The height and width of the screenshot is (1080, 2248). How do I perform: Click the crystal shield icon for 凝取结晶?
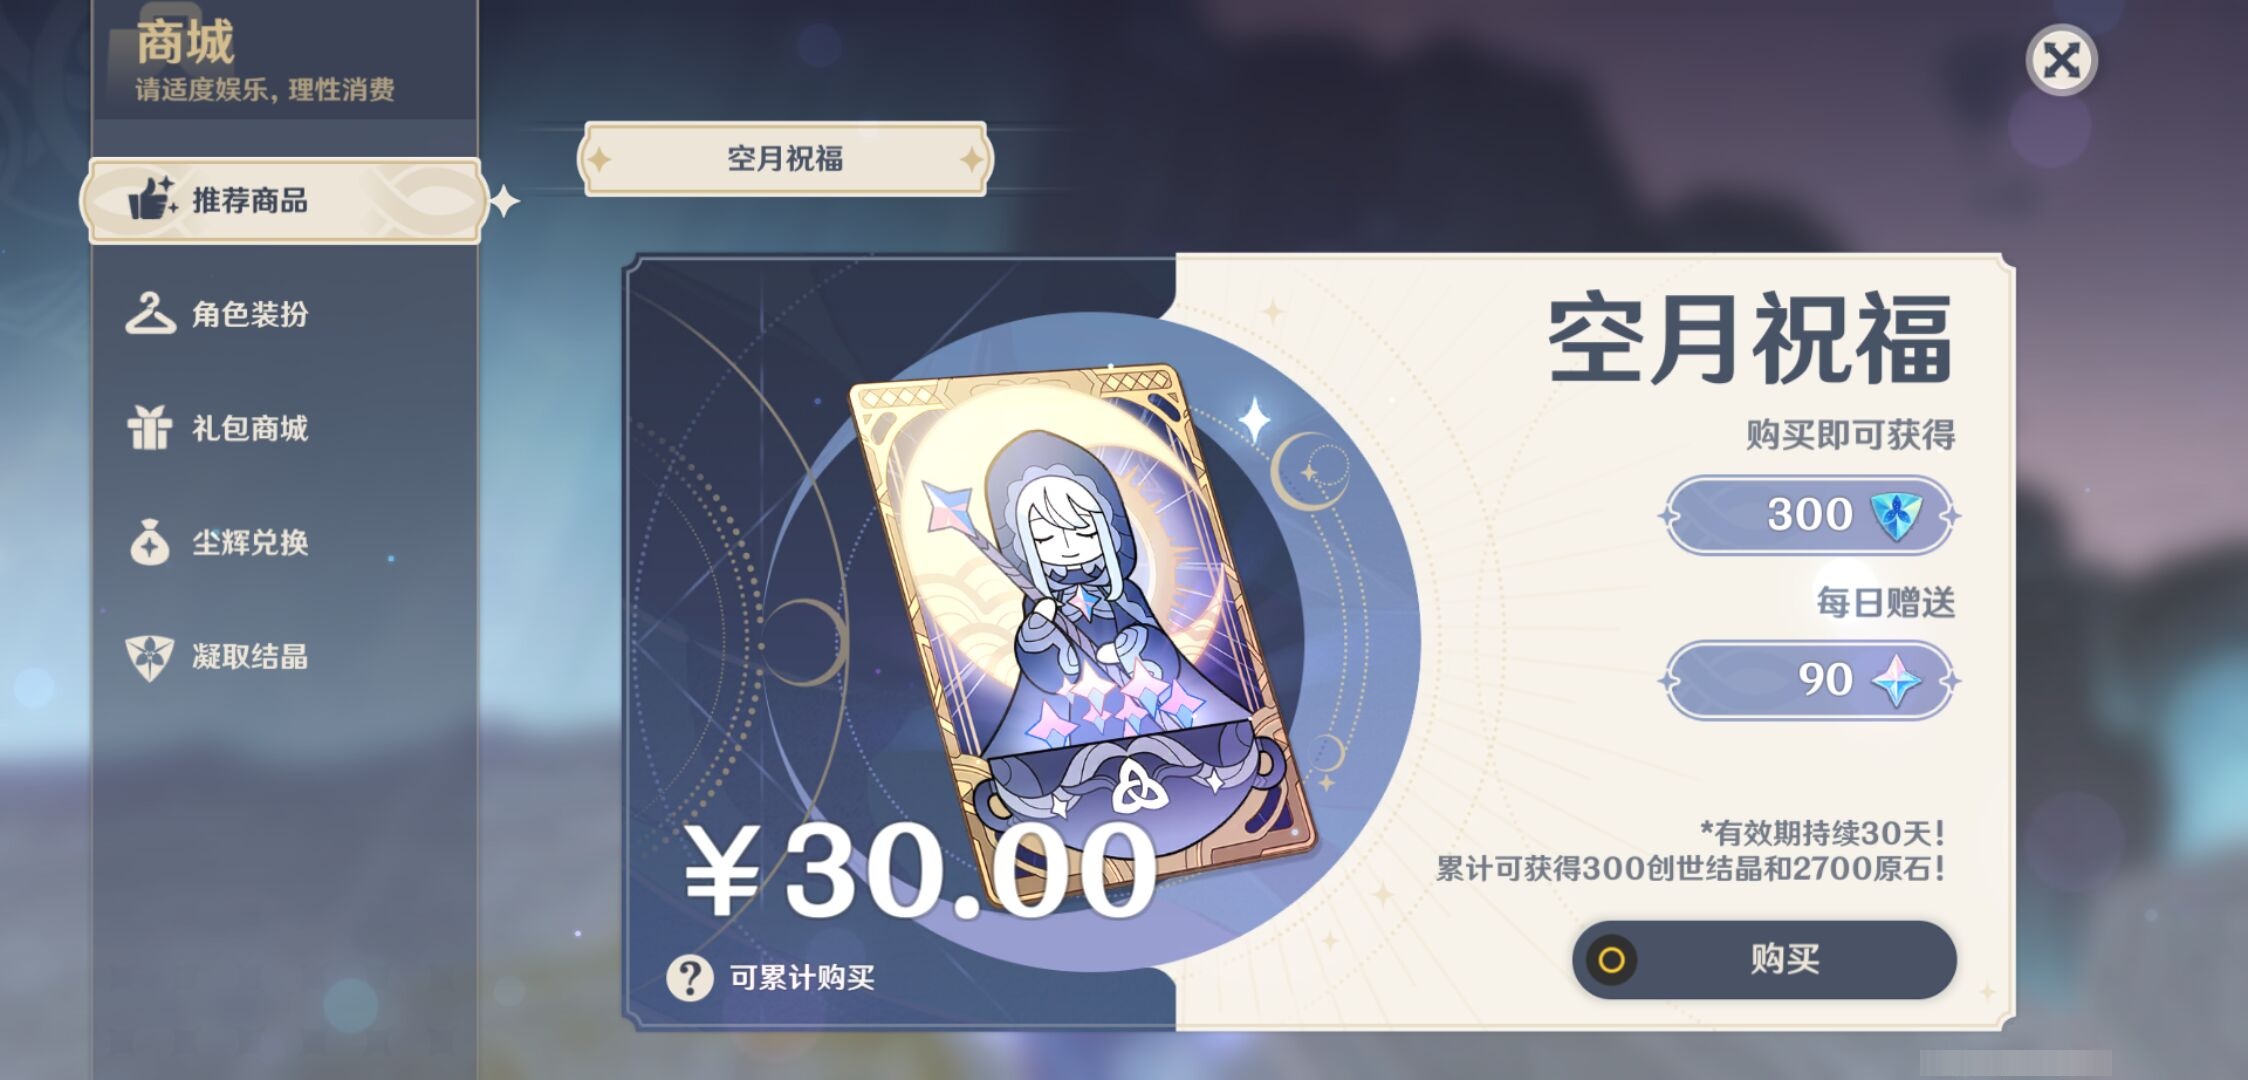[150, 657]
